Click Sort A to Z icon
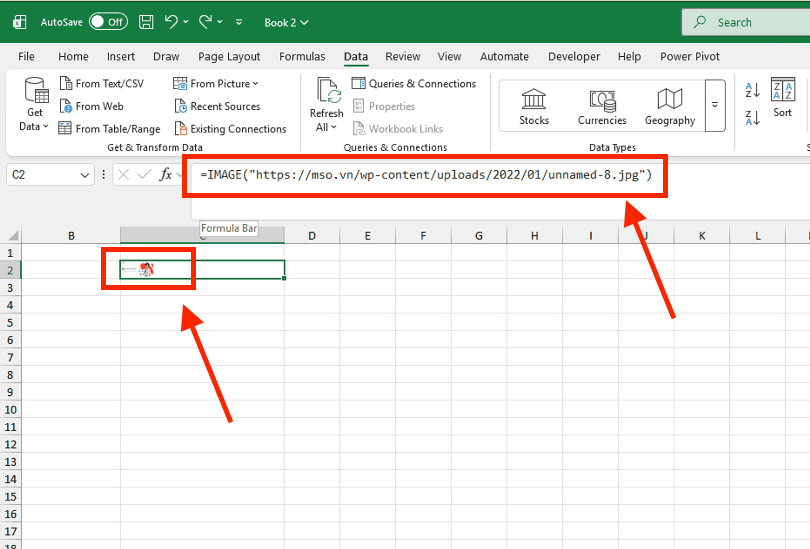 pos(752,90)
